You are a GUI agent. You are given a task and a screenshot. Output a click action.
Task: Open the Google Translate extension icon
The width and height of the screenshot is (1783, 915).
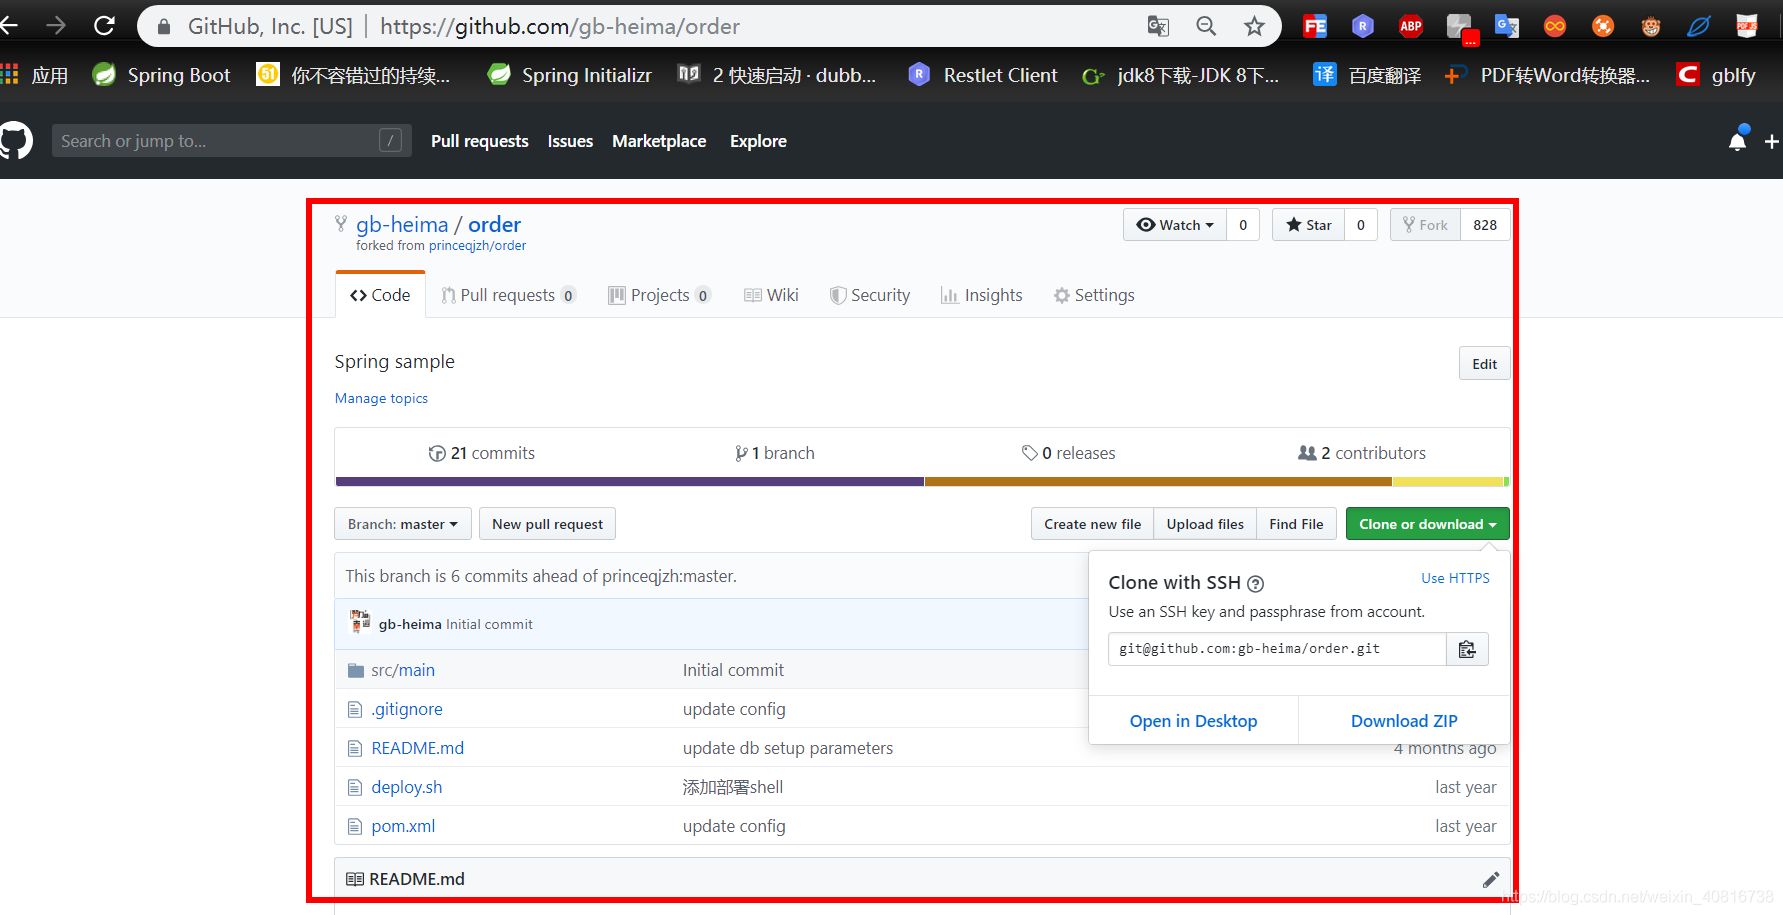[x=1507, y=26]
